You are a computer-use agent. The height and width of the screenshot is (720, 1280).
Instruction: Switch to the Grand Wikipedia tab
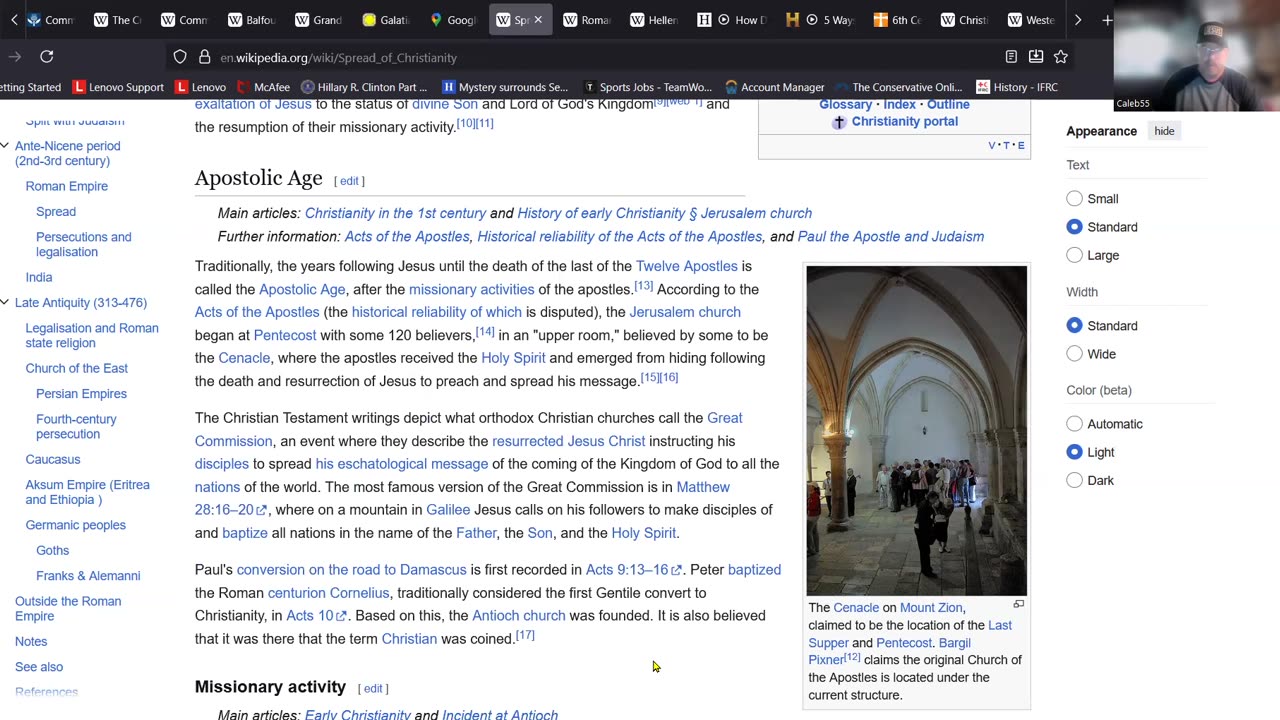click(318, 20)
